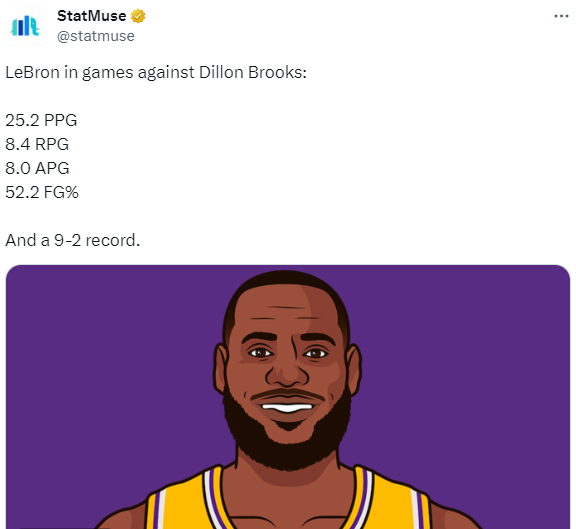
Task: Click the 25.2 PPG stat line
Action: (41, 120)
